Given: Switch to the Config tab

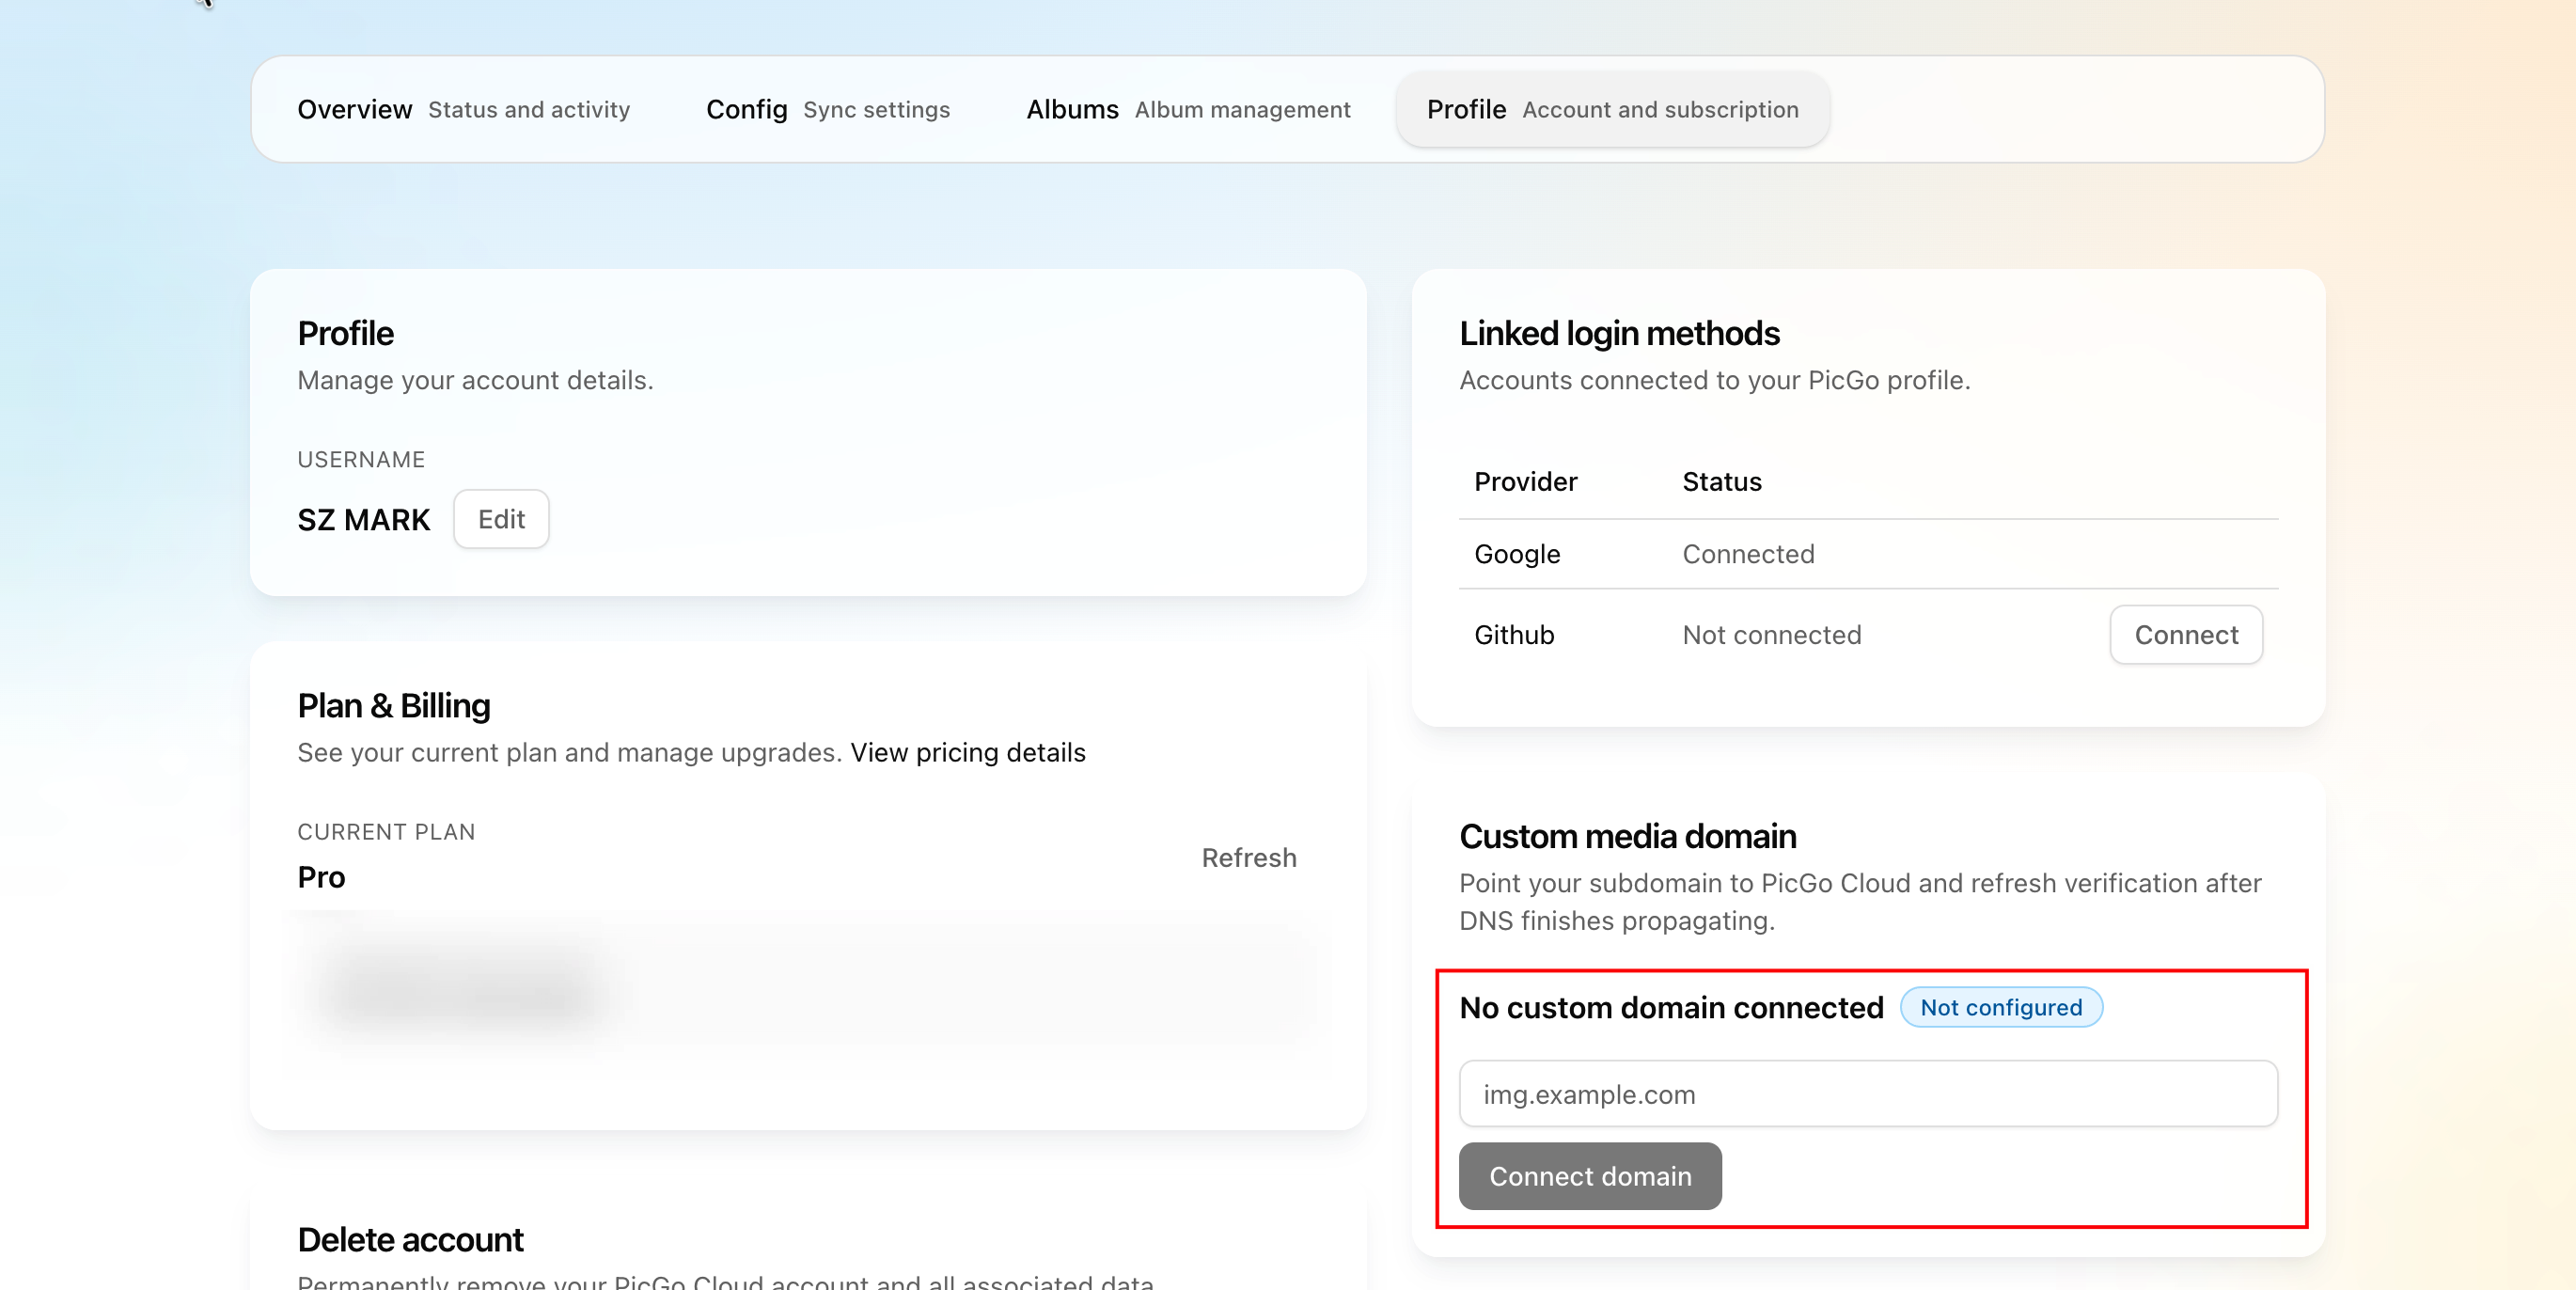Looking at the screenshot, I should 827,109.
